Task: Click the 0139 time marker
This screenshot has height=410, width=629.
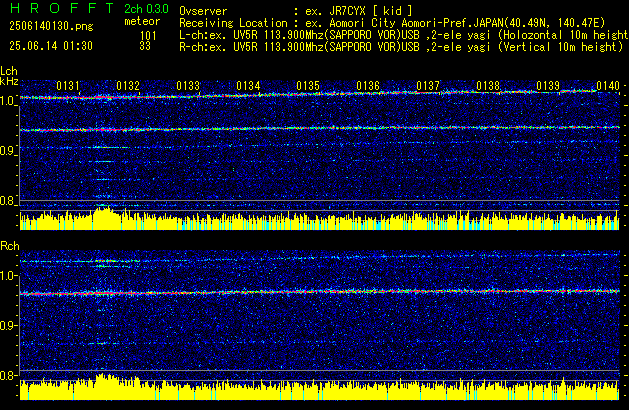Action: tap(548, 86)
